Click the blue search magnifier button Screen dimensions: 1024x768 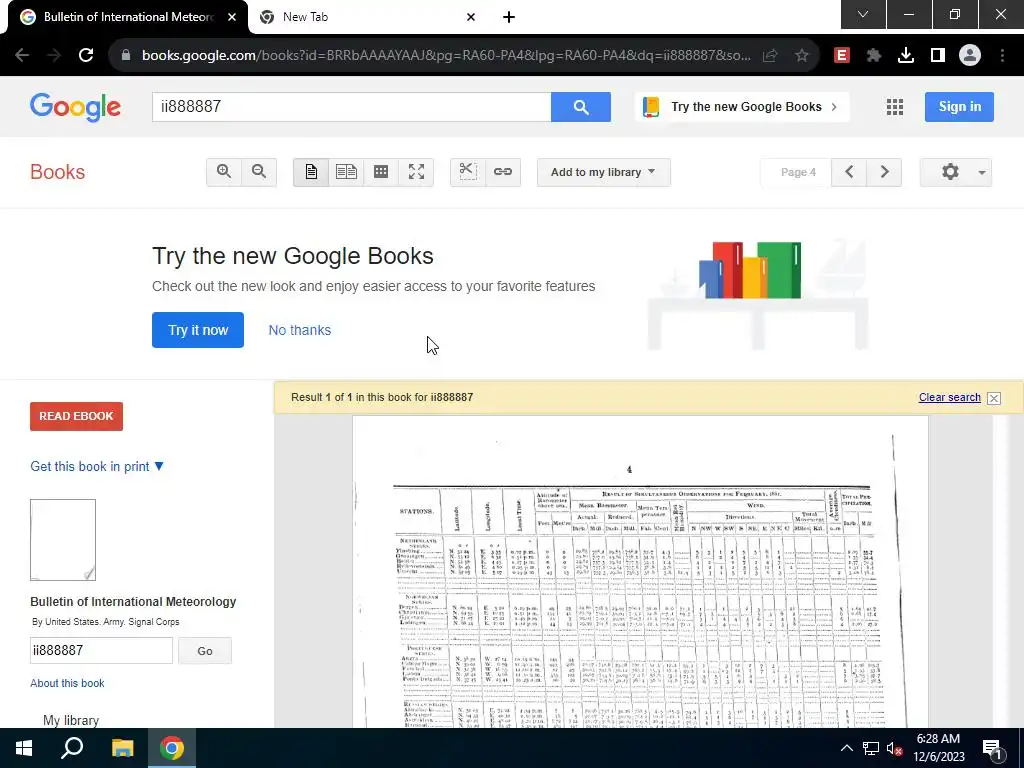[581, 106]
